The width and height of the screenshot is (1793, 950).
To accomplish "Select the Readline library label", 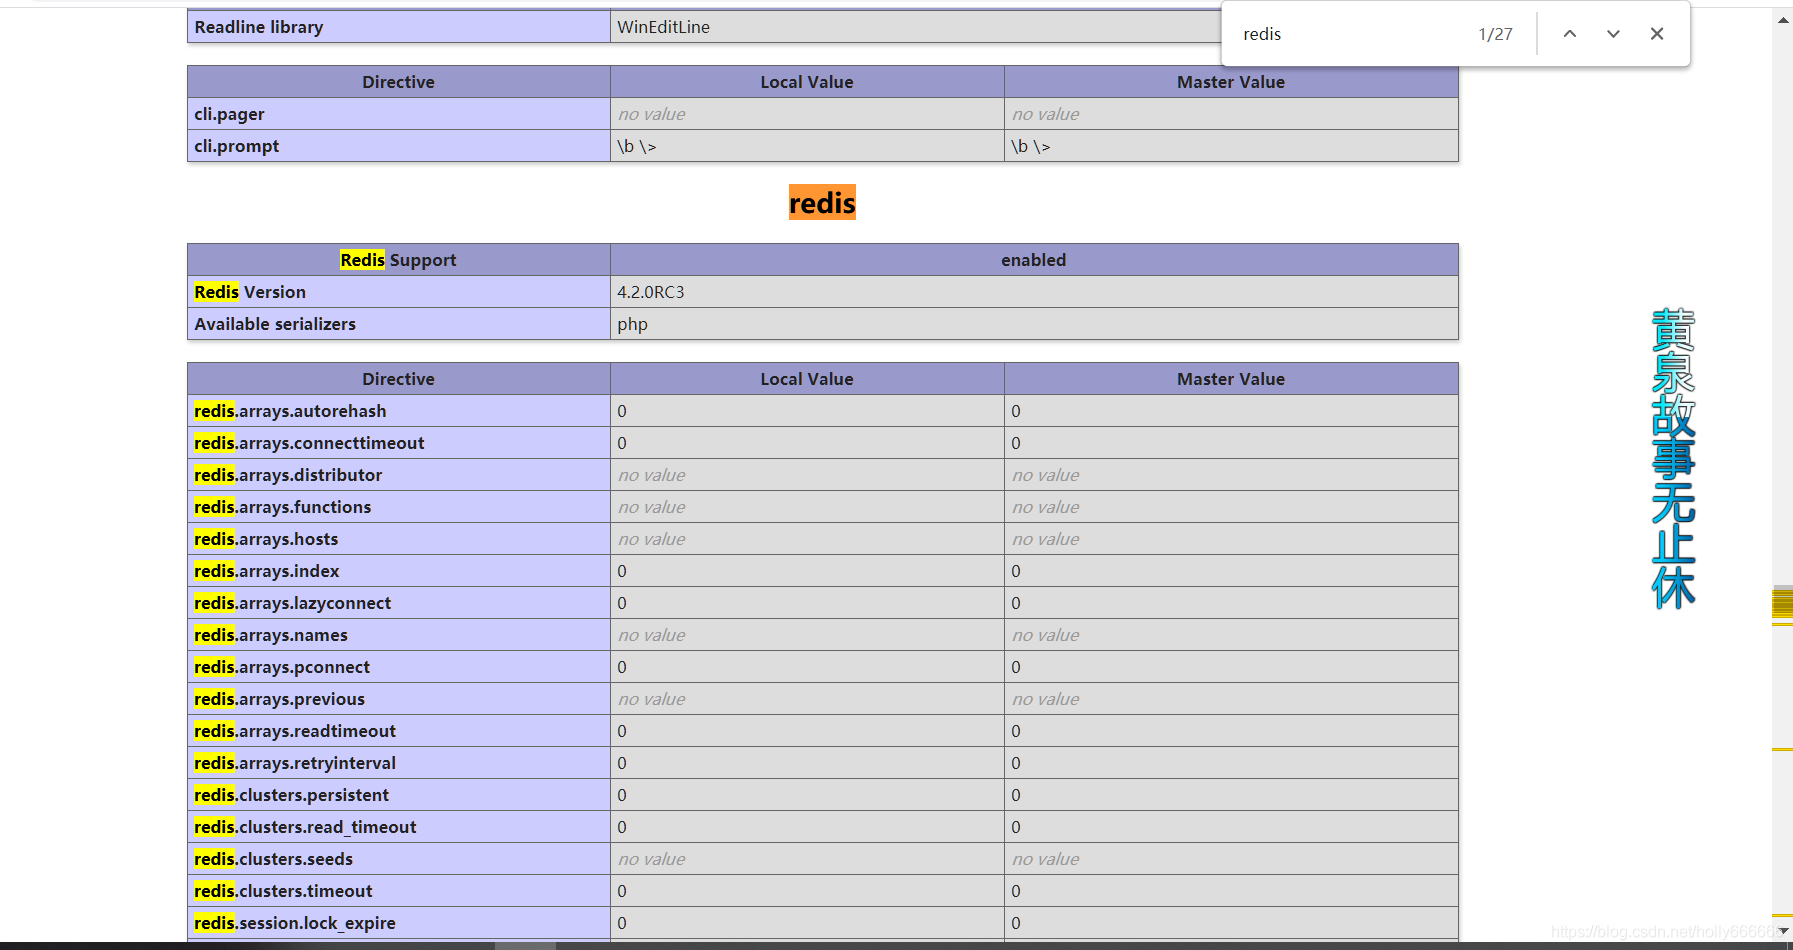I will 259,27.
